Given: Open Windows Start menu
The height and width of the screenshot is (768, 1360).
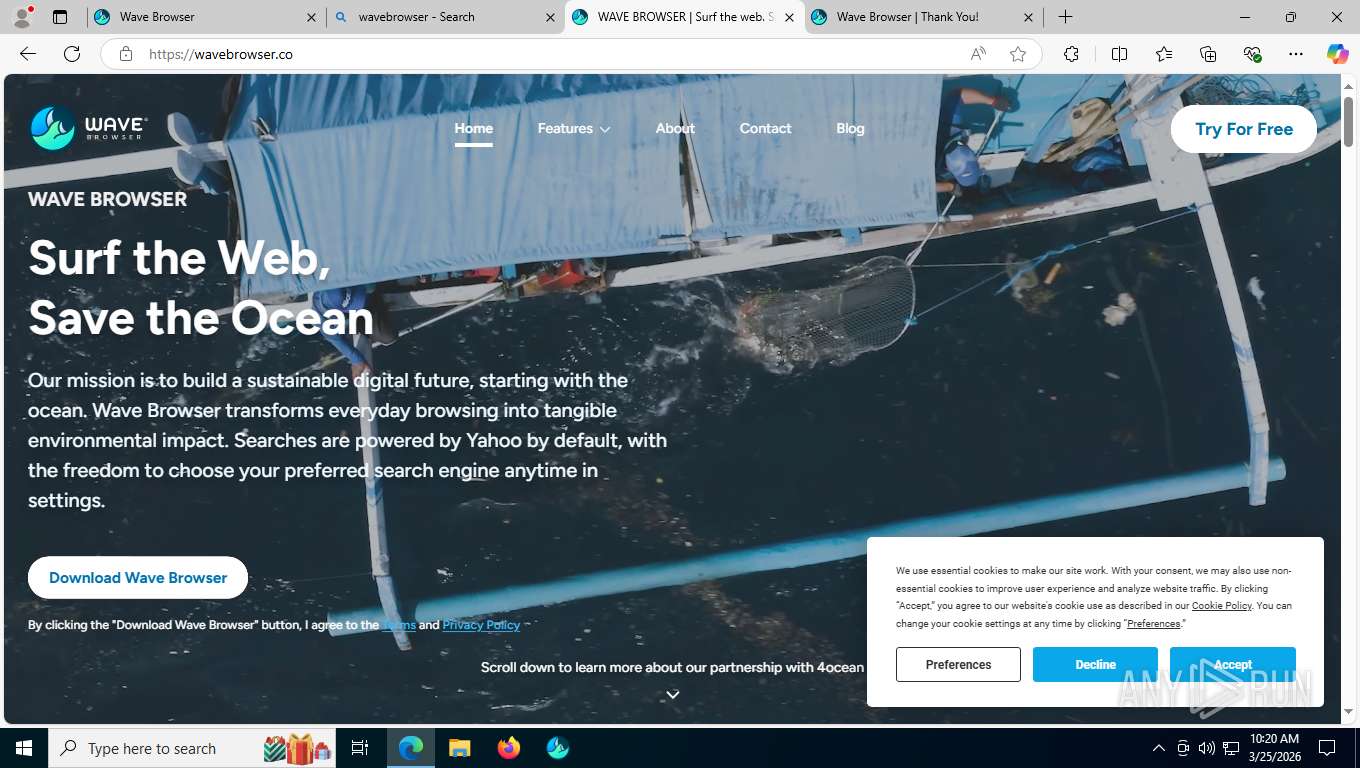Looking at the screenshot, I should pos(24,748).
